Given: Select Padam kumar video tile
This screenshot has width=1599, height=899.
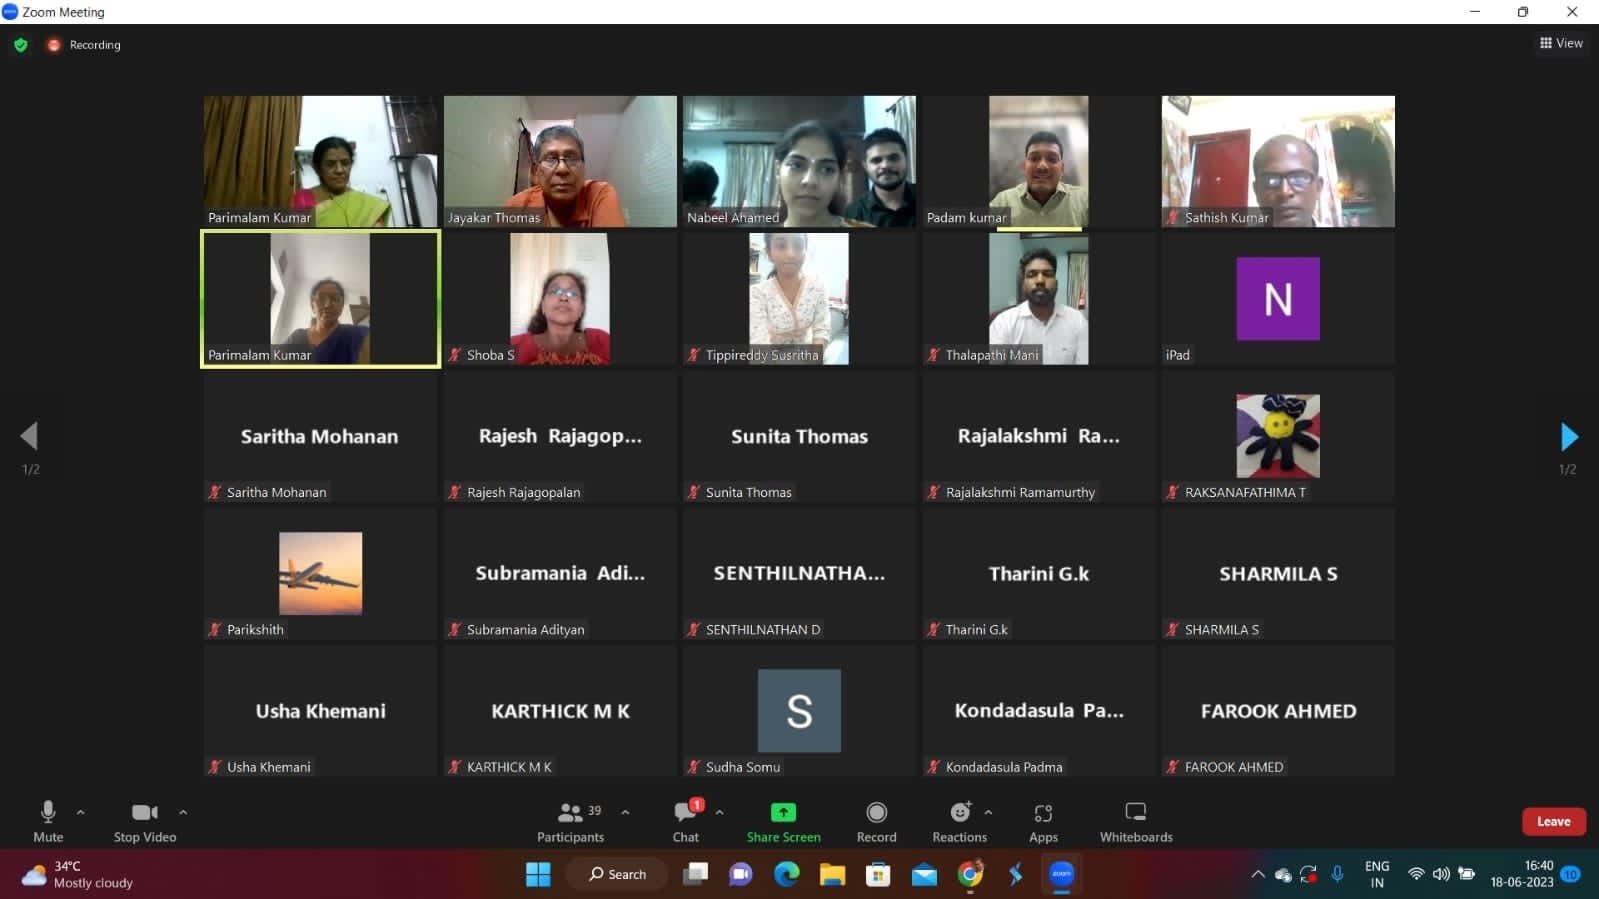Looking at the screenshot, I should pyautogui.click(x=1039, y=161).
